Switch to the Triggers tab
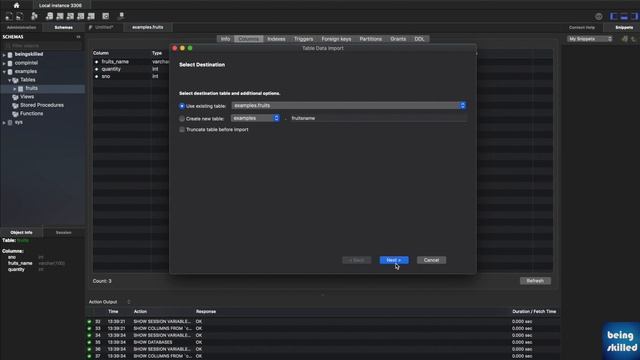 coord(303,39)
